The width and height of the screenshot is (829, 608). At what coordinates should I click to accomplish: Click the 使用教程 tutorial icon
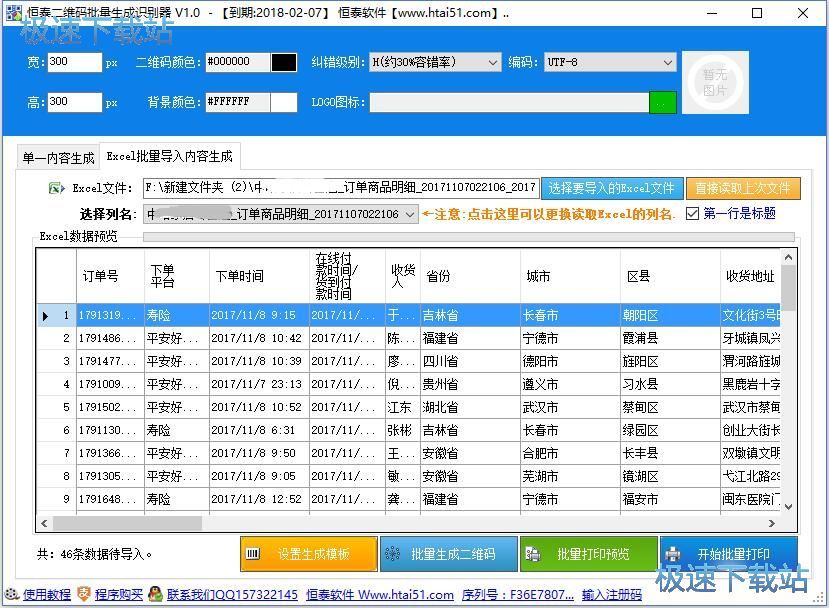tap(12, 594)
